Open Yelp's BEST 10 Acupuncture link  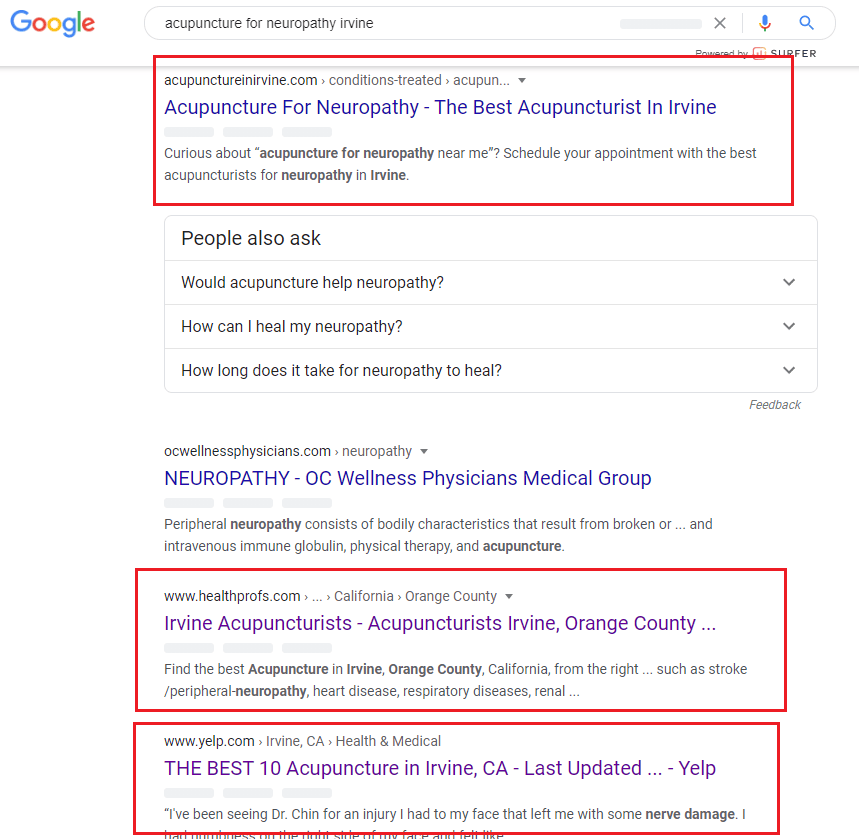(440, 769)
